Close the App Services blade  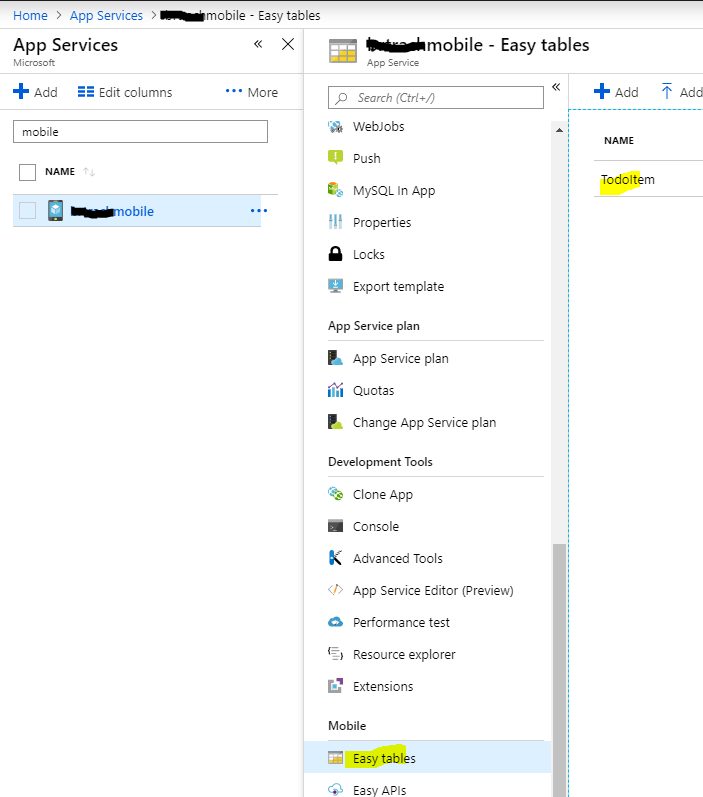tap(288, 44)
